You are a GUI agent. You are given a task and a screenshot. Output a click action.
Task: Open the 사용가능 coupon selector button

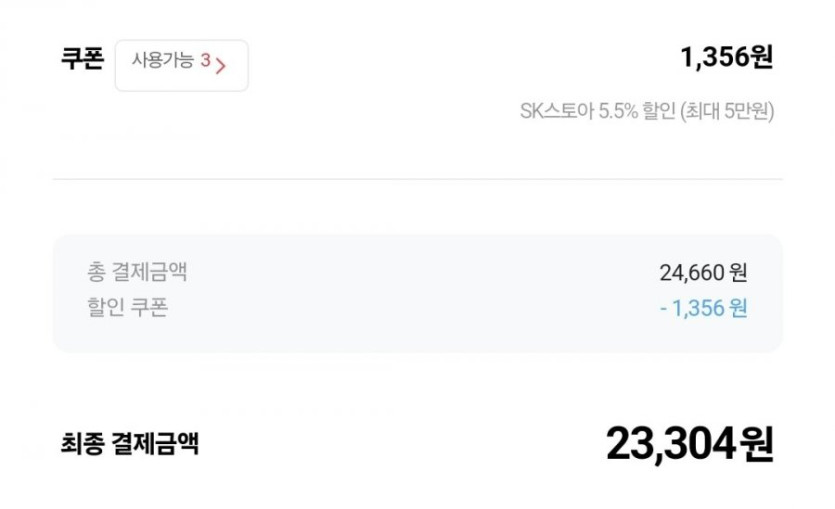pos(181,65)
